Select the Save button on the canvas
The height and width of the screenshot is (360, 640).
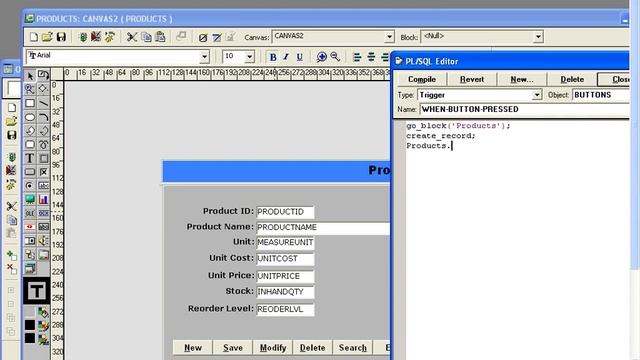[233, 348]
